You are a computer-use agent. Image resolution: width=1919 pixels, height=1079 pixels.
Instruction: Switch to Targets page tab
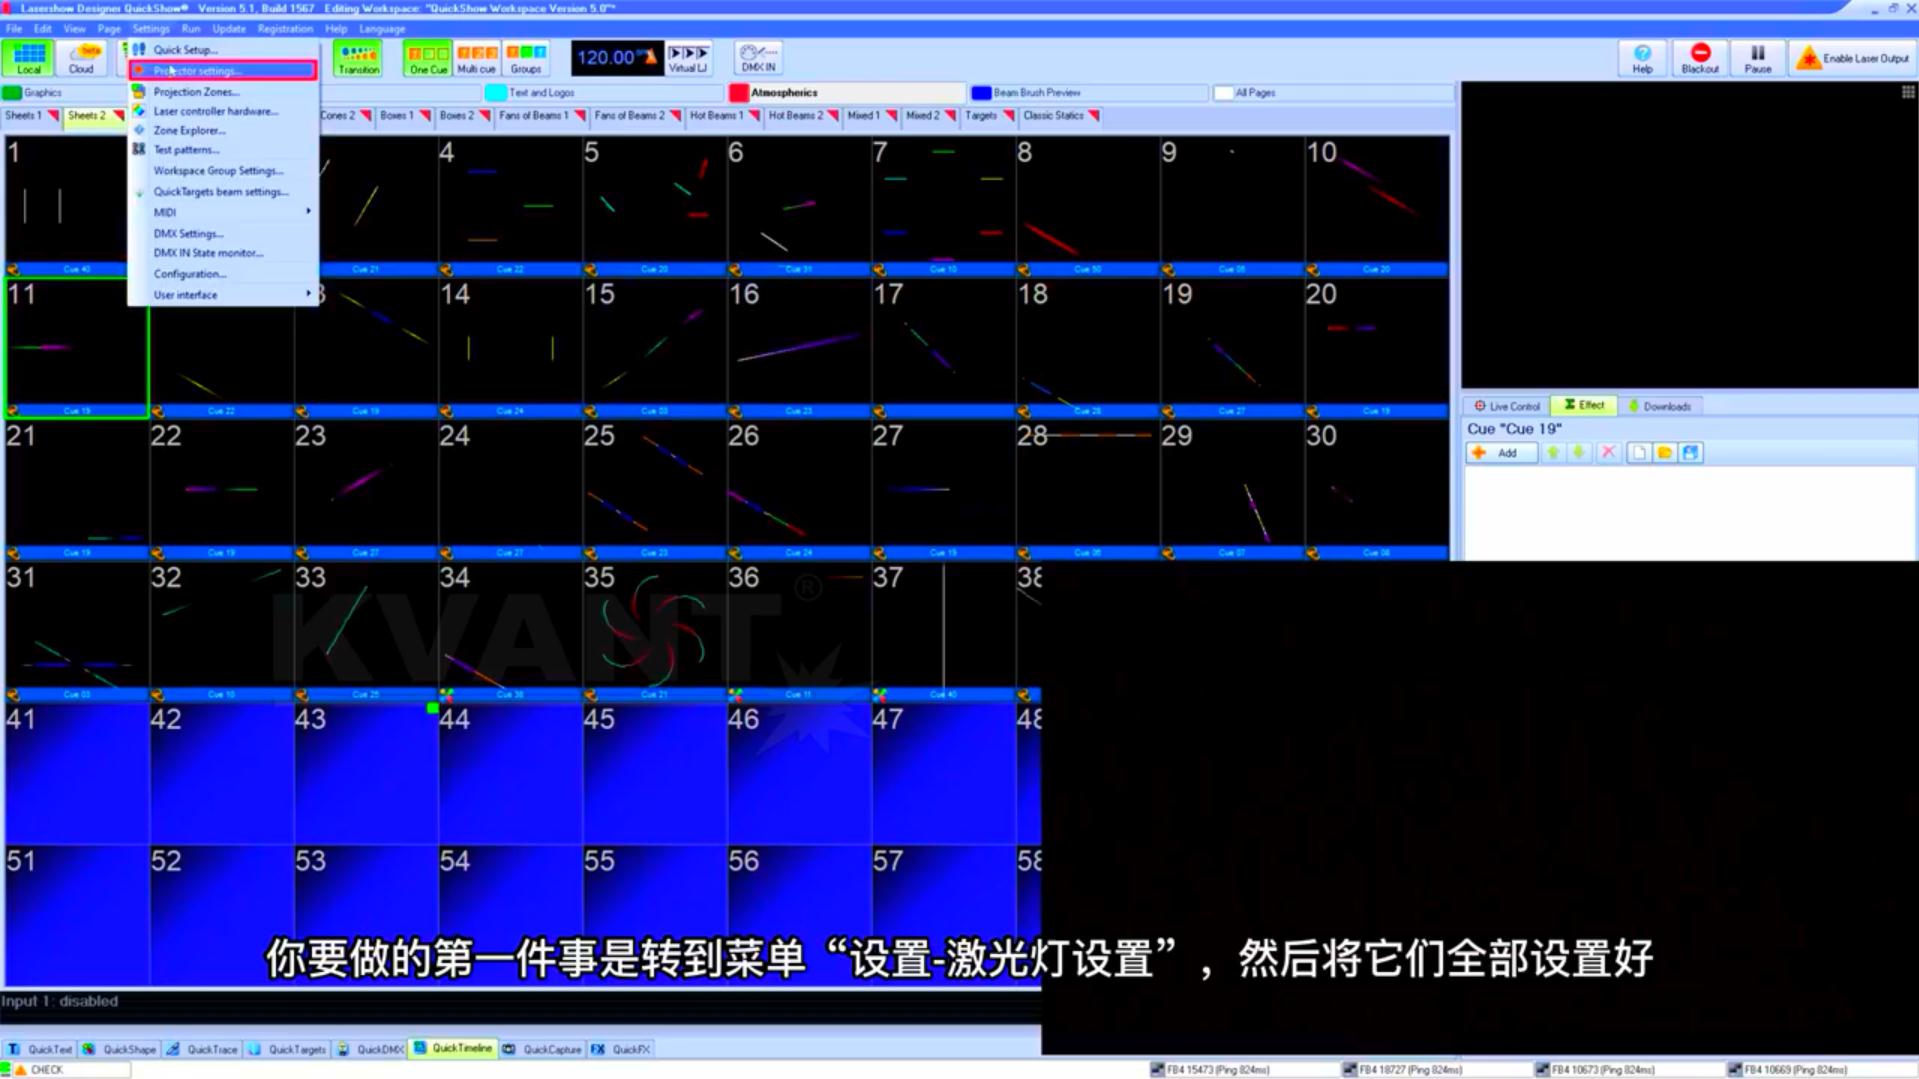(989, 116)
